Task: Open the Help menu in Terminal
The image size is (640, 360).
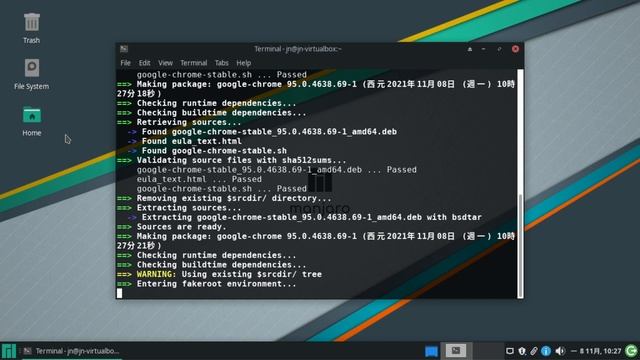Action: point(244,63)
